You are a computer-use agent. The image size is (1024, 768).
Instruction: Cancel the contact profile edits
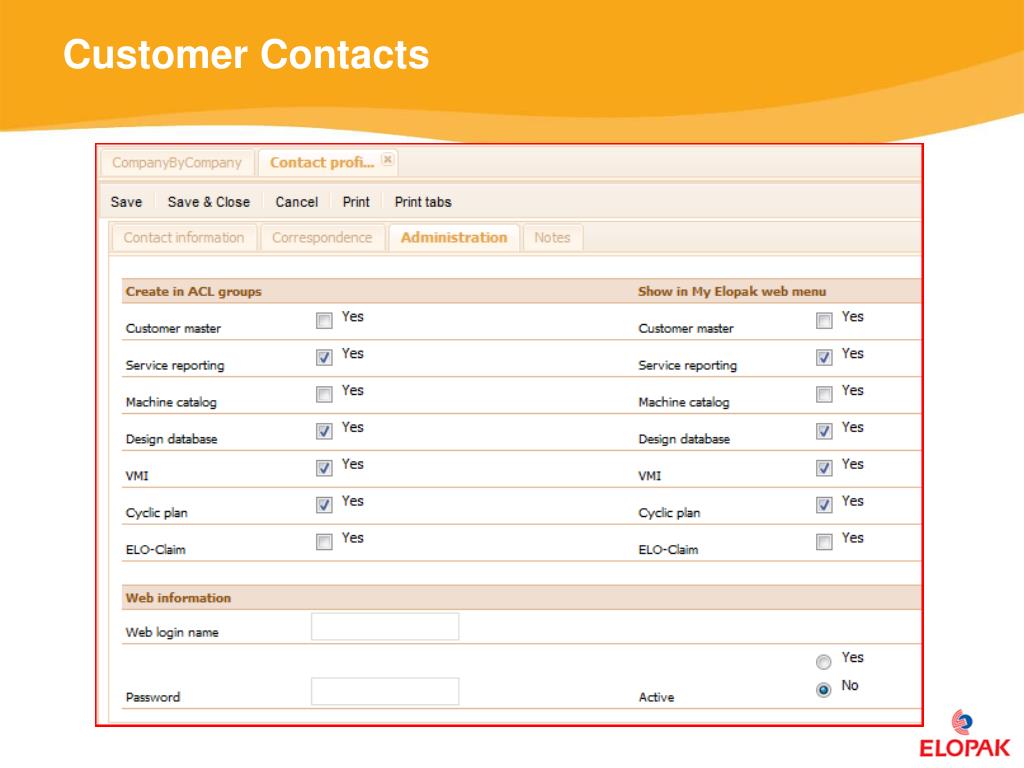click(x=296, y=202)
